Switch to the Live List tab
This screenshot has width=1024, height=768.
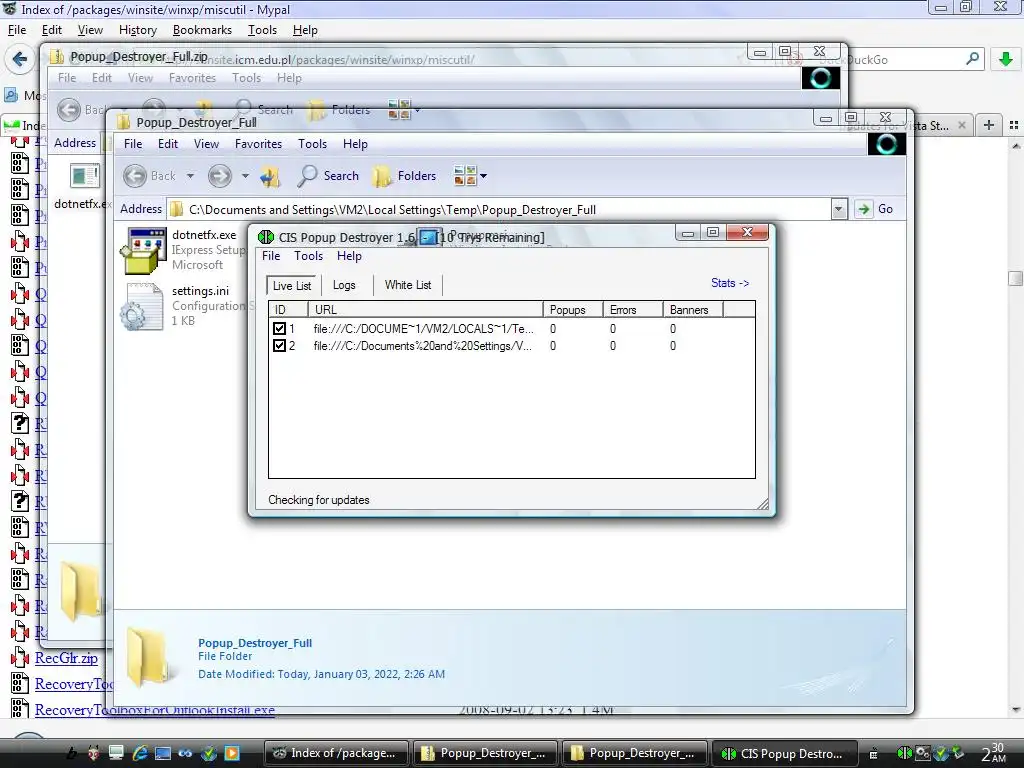click(292, 285)
